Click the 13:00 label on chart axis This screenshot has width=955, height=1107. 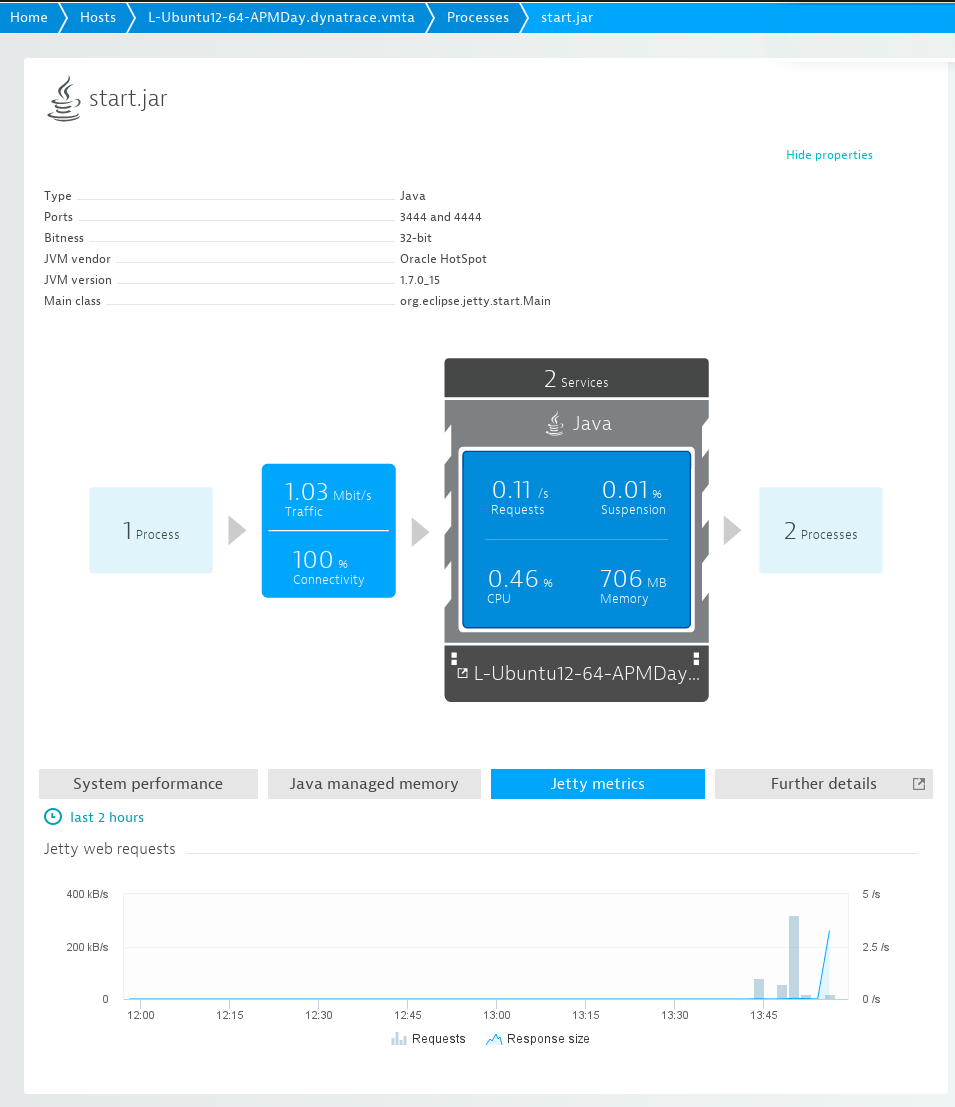[x=497, y=1015]
